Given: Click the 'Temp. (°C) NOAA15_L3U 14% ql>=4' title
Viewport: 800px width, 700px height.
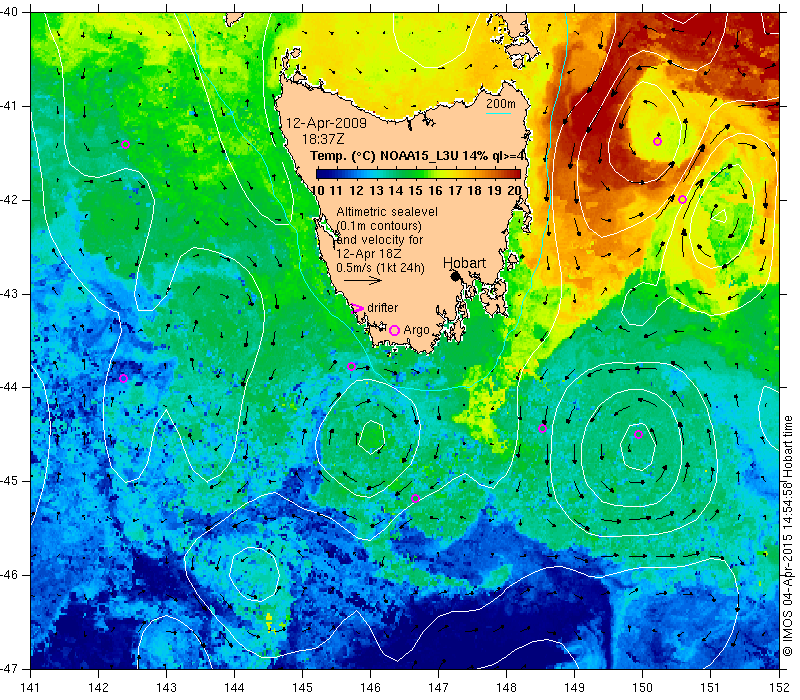Looking at the screenshot, I should 417,156.
